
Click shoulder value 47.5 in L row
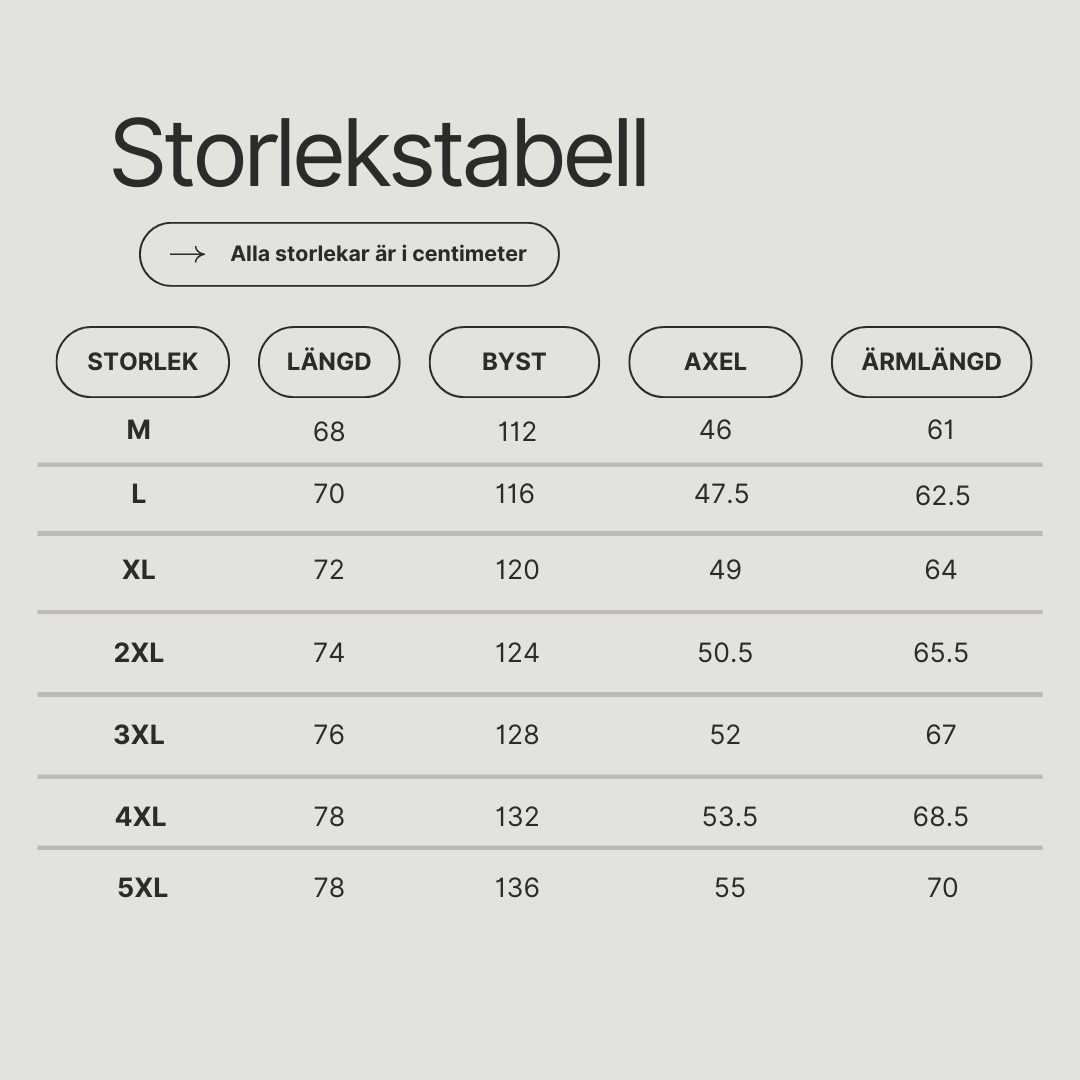coord(721,494)
